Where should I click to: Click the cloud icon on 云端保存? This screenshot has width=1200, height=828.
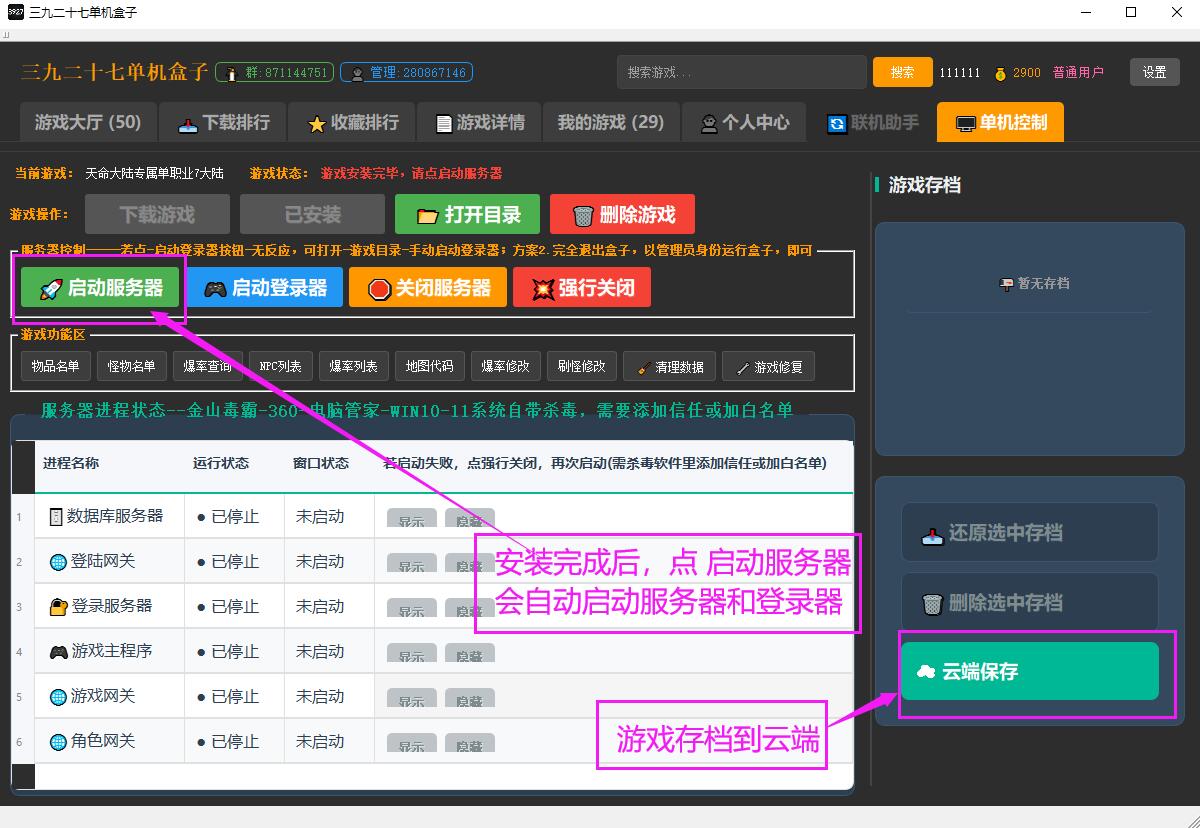point(926,672)
